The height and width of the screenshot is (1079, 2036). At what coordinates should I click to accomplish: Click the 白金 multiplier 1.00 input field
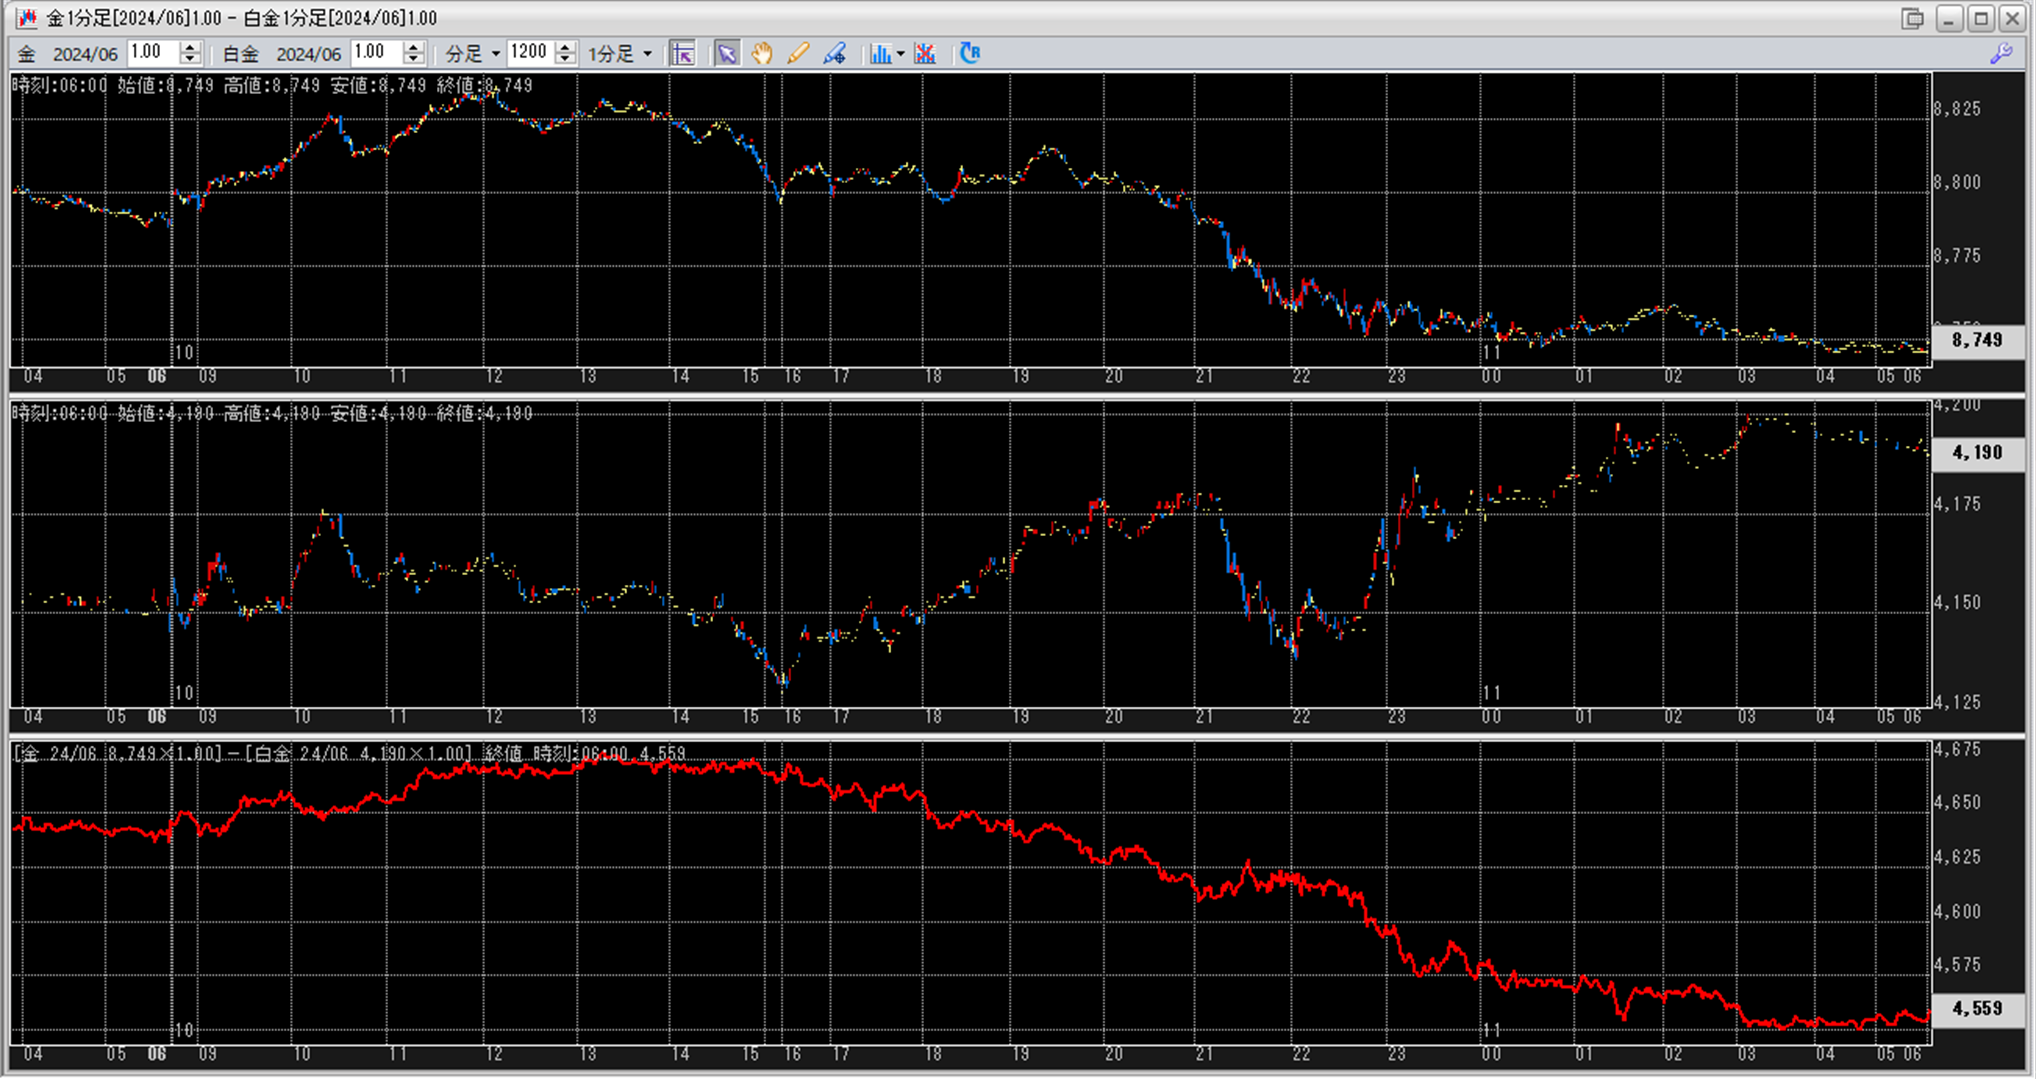376,53
